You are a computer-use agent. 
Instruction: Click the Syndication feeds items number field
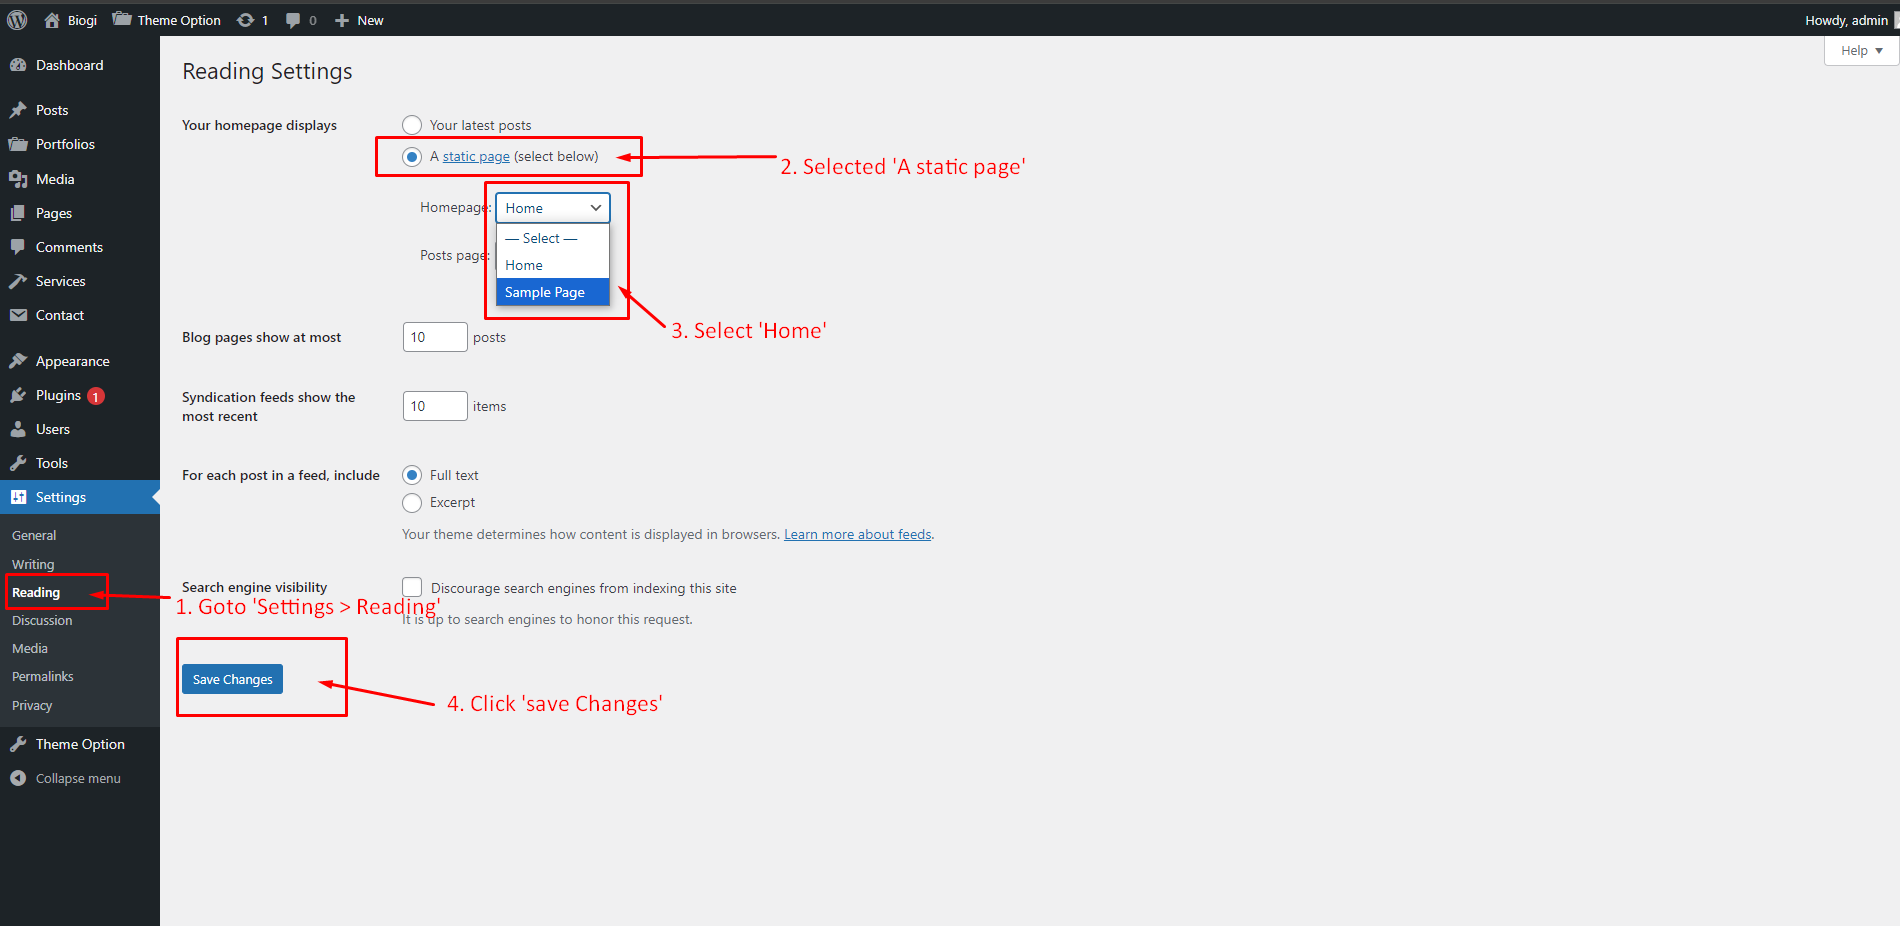click(x=434, y=406)
